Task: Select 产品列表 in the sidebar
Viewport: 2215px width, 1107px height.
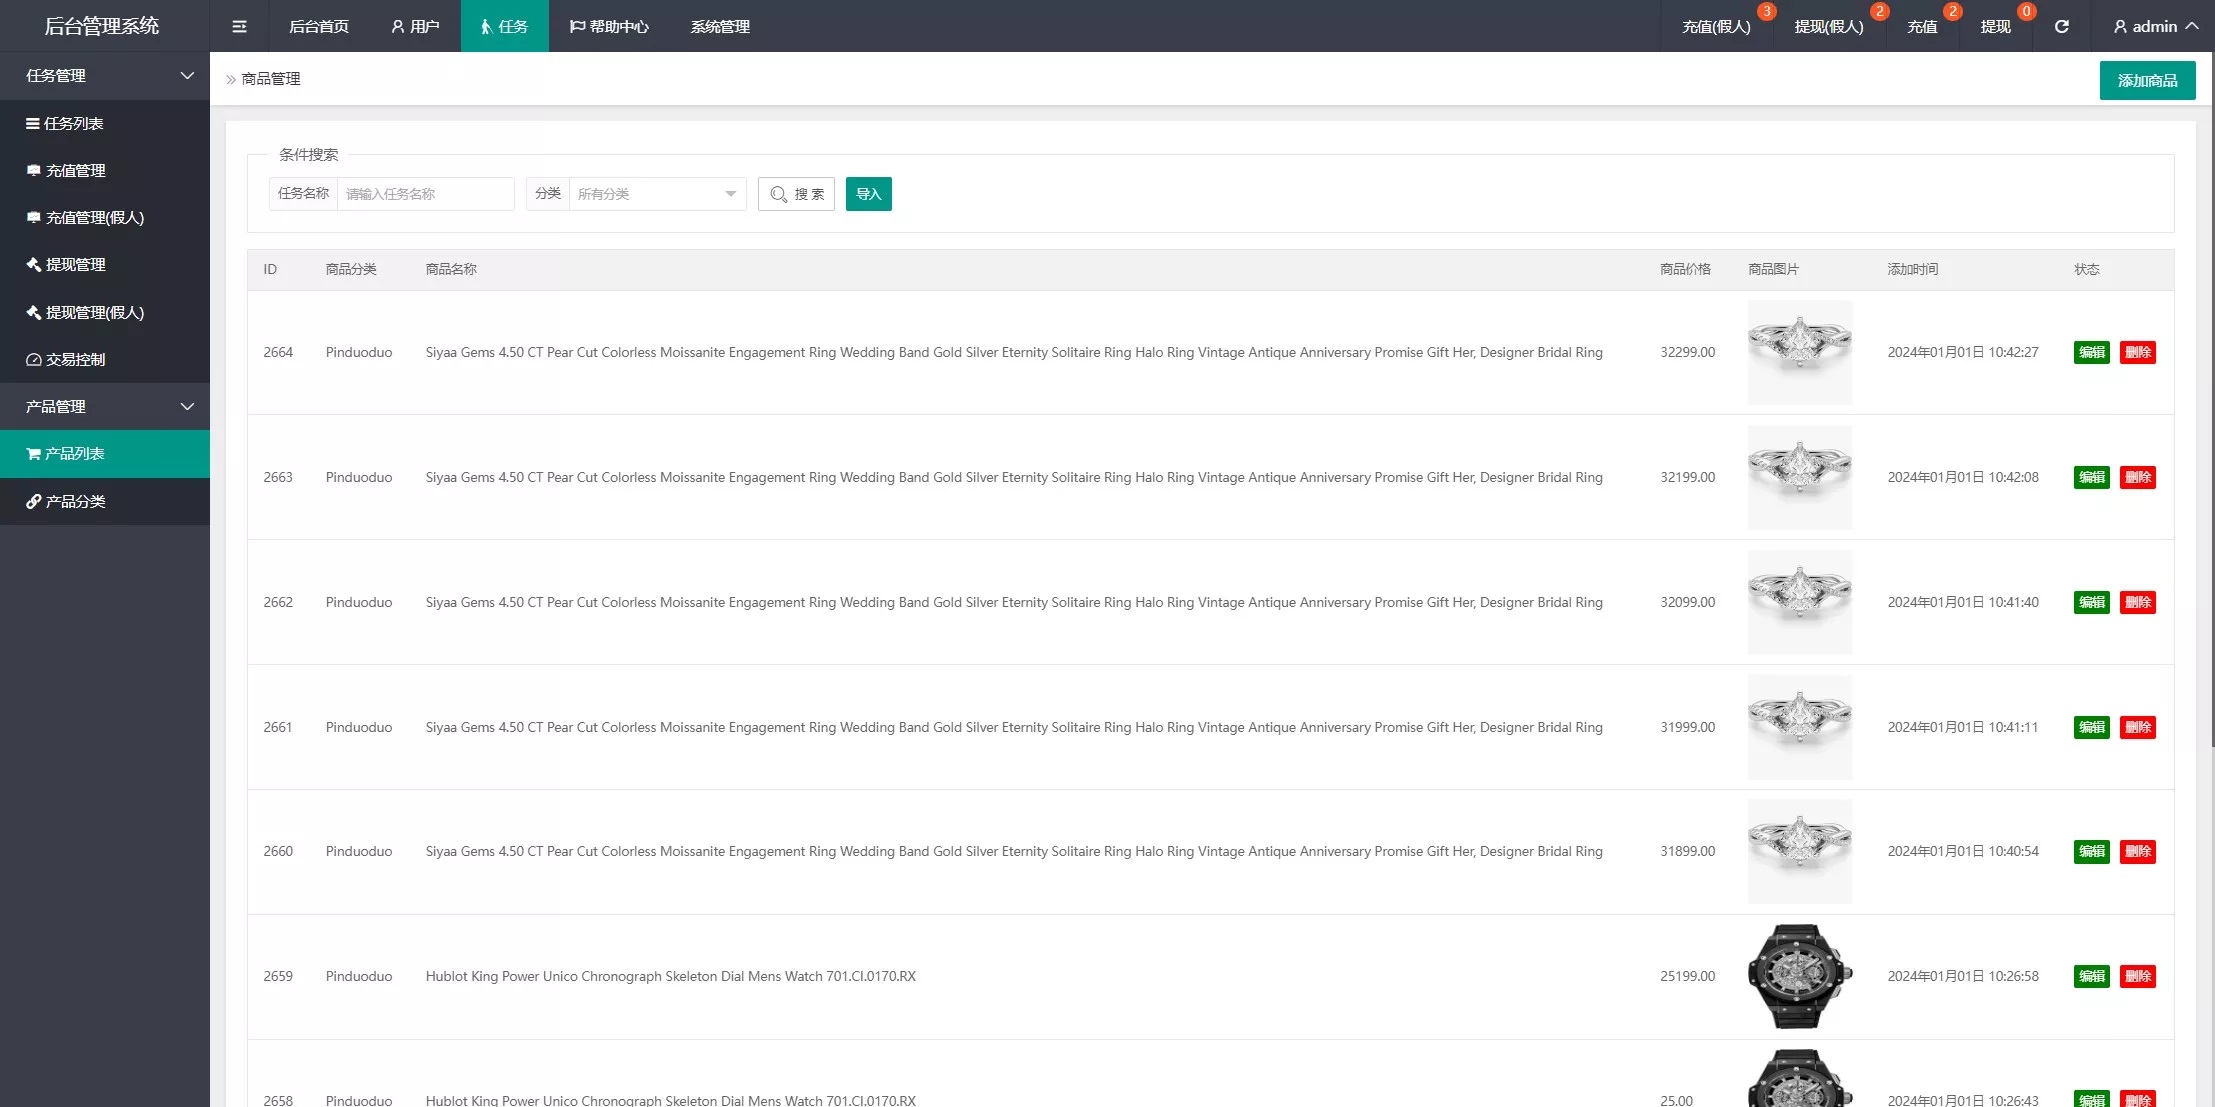Action: [75, 454]
